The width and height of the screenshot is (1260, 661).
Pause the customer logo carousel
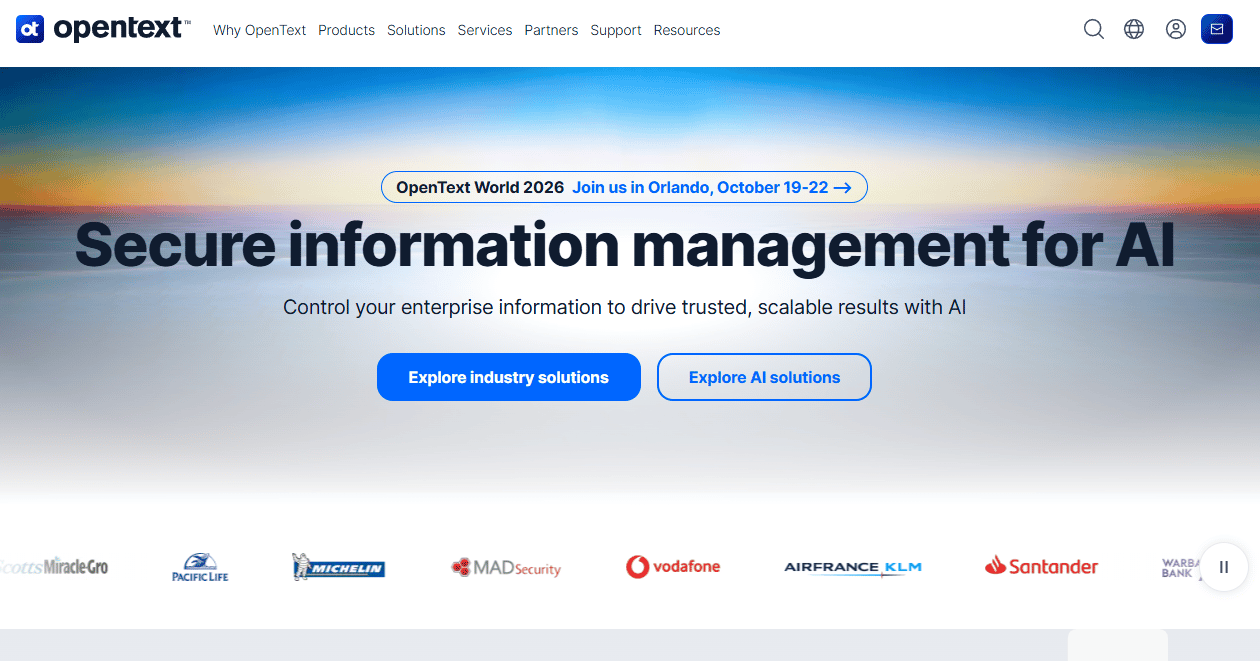[1224, 567]
